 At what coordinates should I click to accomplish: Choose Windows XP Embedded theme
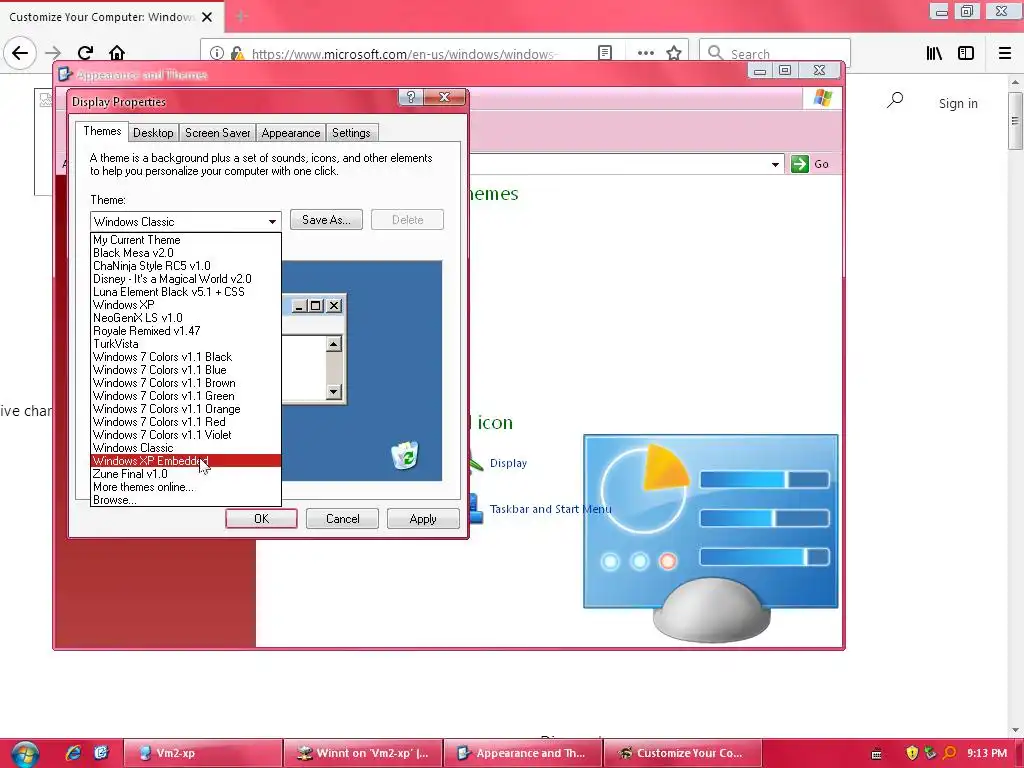(x=186, y=461)
